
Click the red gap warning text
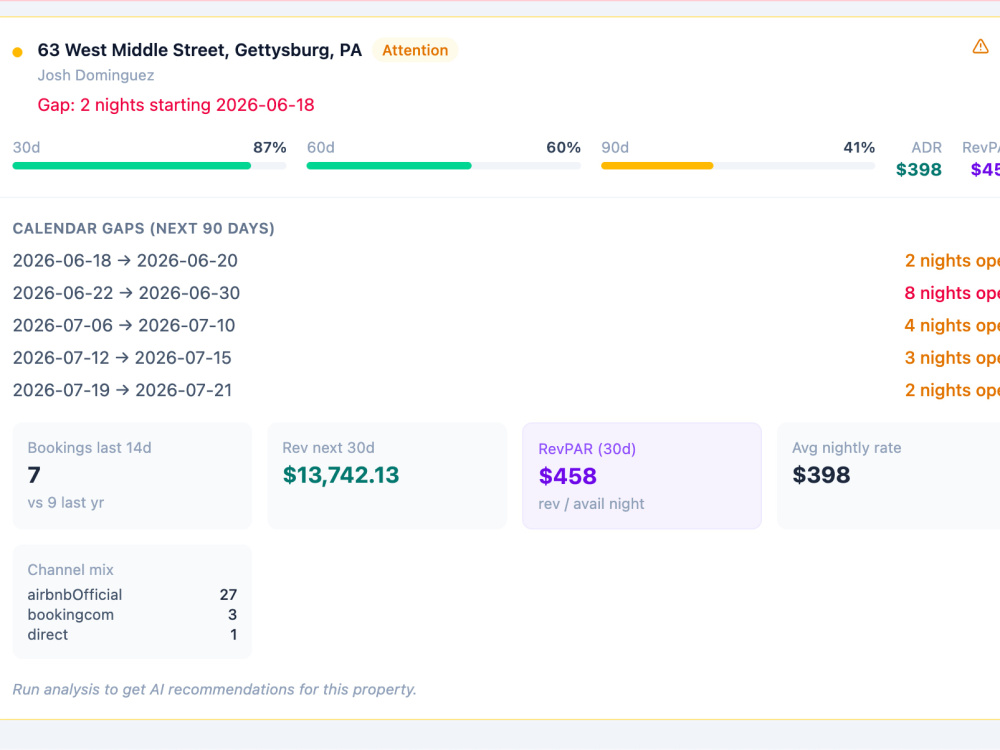tap(176, 105)
